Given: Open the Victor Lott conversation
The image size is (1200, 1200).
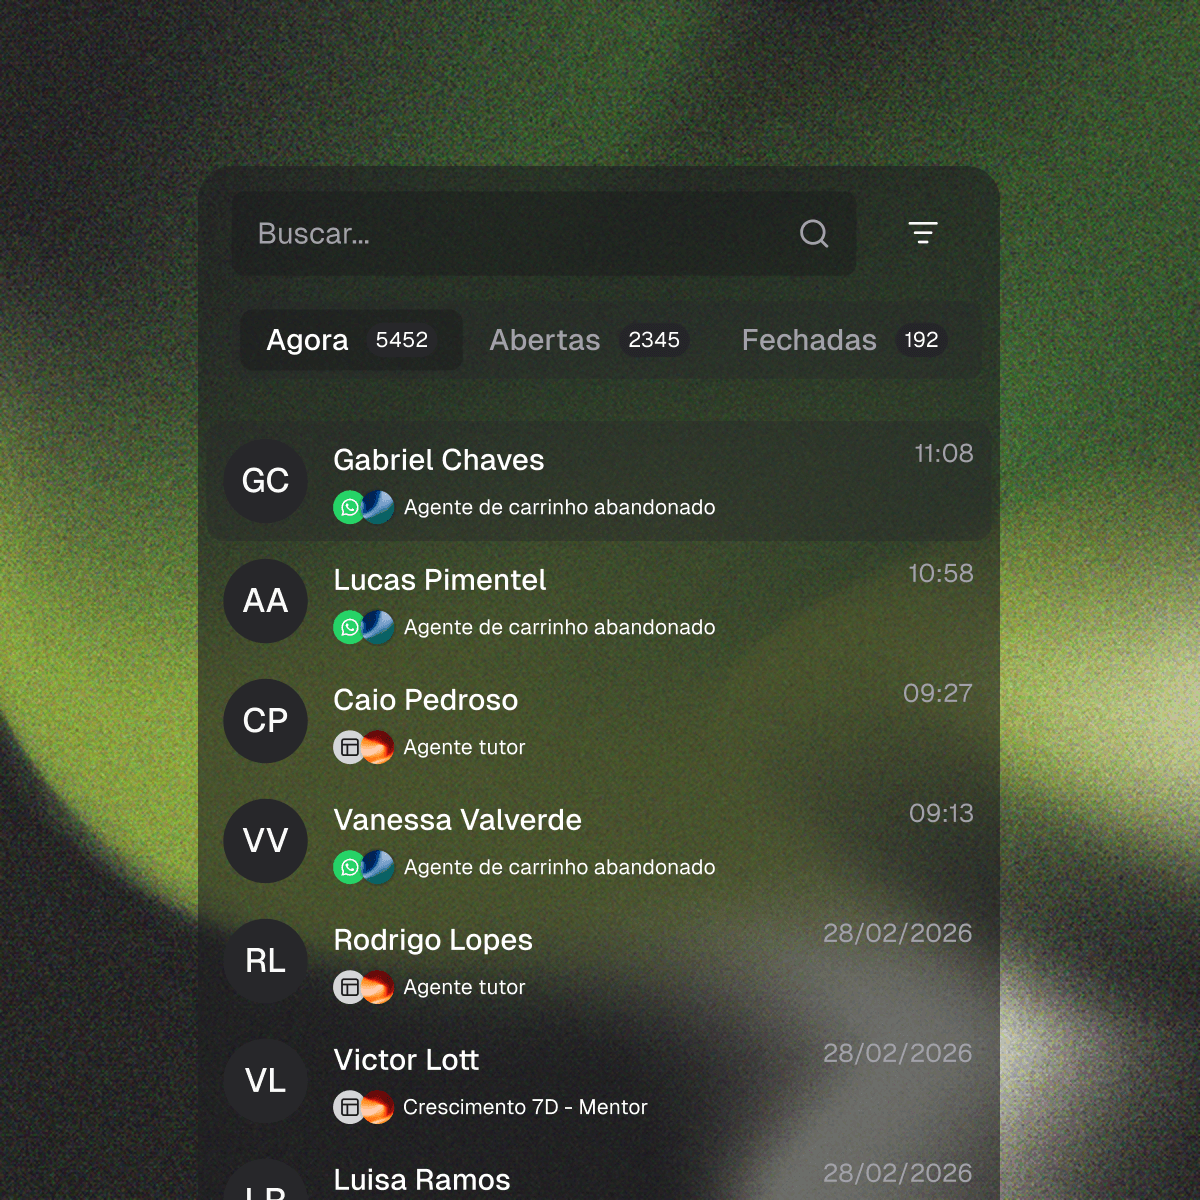Looking at the screenshot, I should 600,1081.
